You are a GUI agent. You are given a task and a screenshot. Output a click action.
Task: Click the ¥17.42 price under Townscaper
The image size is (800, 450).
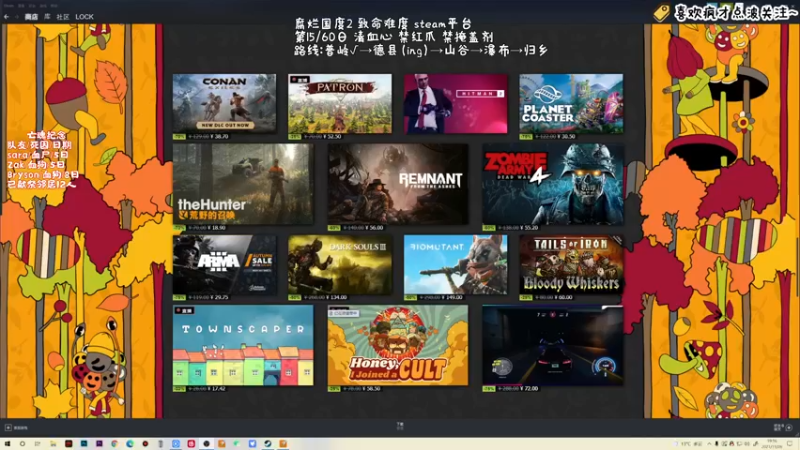click(216, 389)
